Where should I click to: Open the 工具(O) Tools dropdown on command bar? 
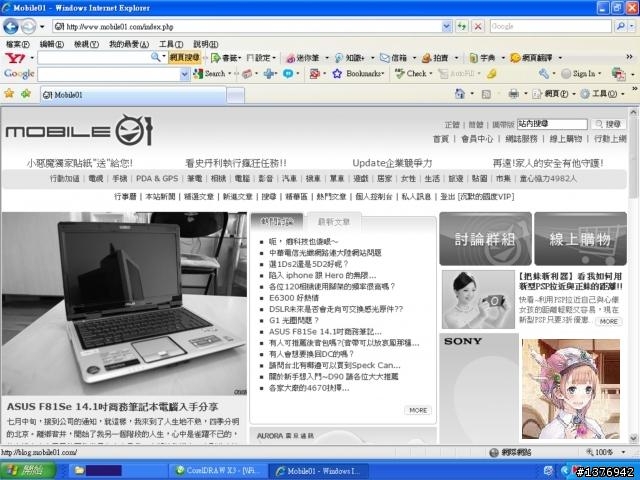coord(602,94)
